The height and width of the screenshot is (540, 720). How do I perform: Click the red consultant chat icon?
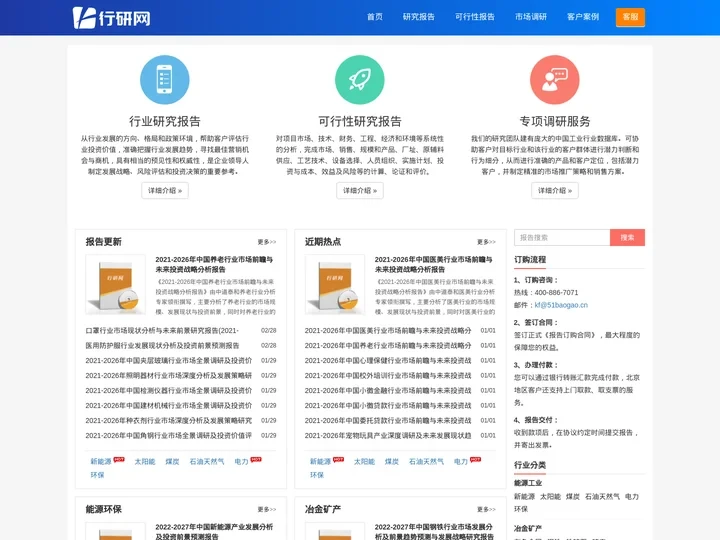[x=555, y=80]
